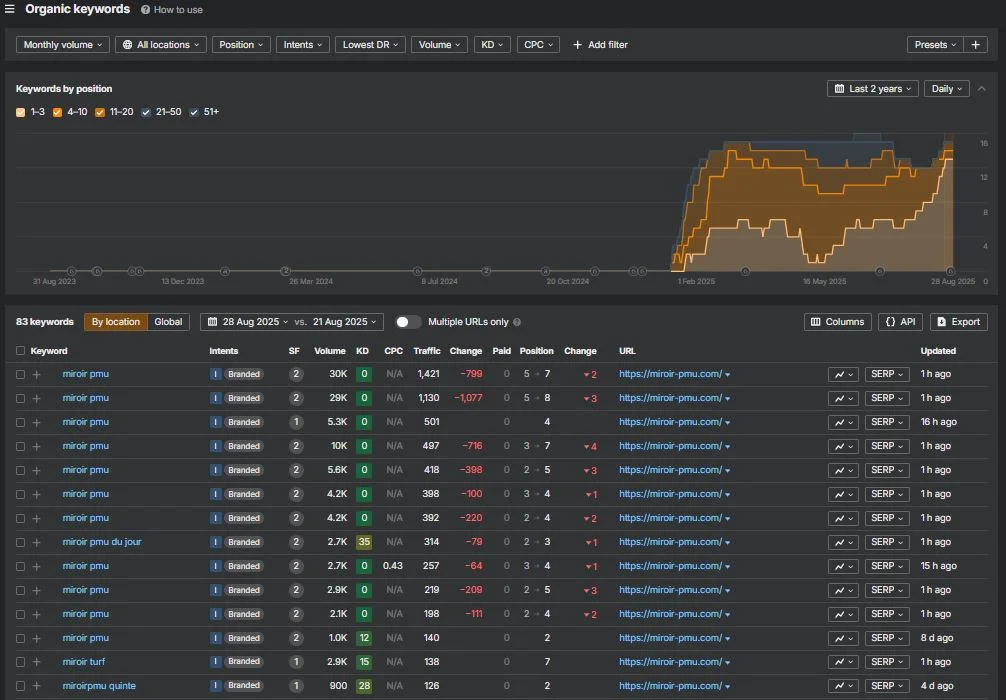Toggle the 11–20 position checkbox
The width and height of the screenshot is (1006, 700).
[99, 112]
